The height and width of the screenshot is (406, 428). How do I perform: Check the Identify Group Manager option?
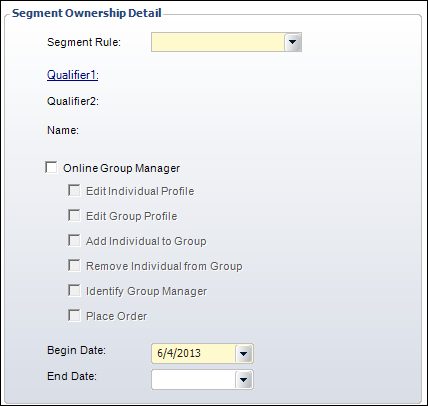click(x=74, y=291)
